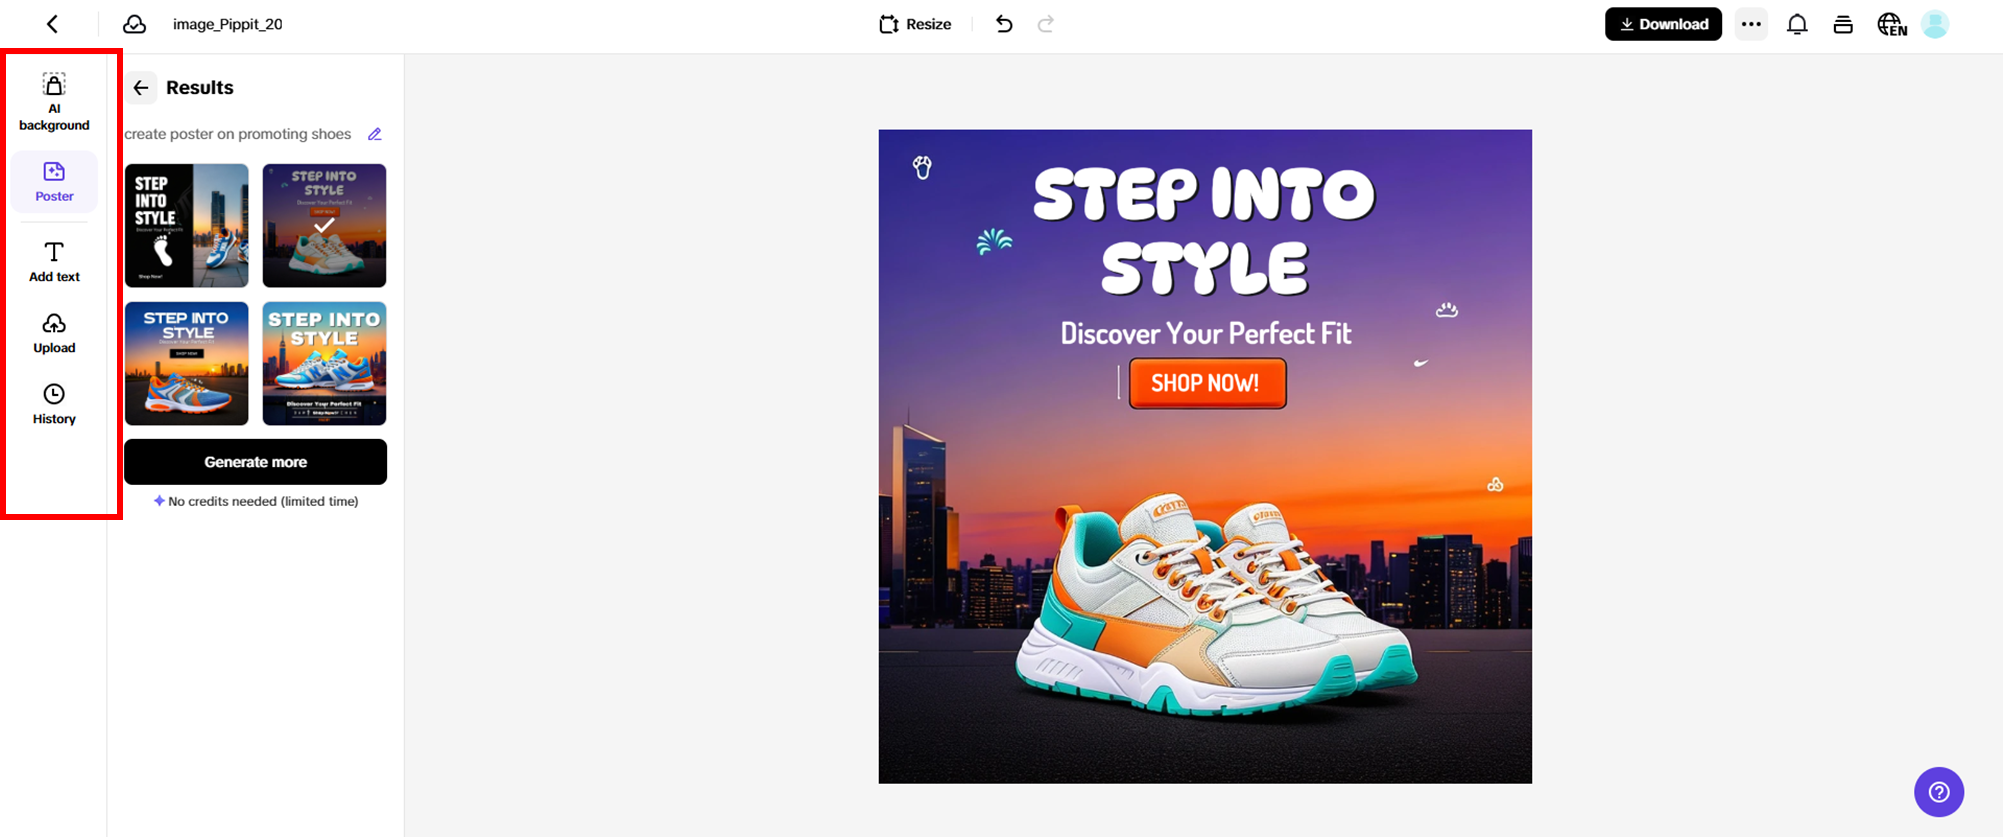Select the dark STEP INTO STYLE poster thumbnail

point(186,225)
